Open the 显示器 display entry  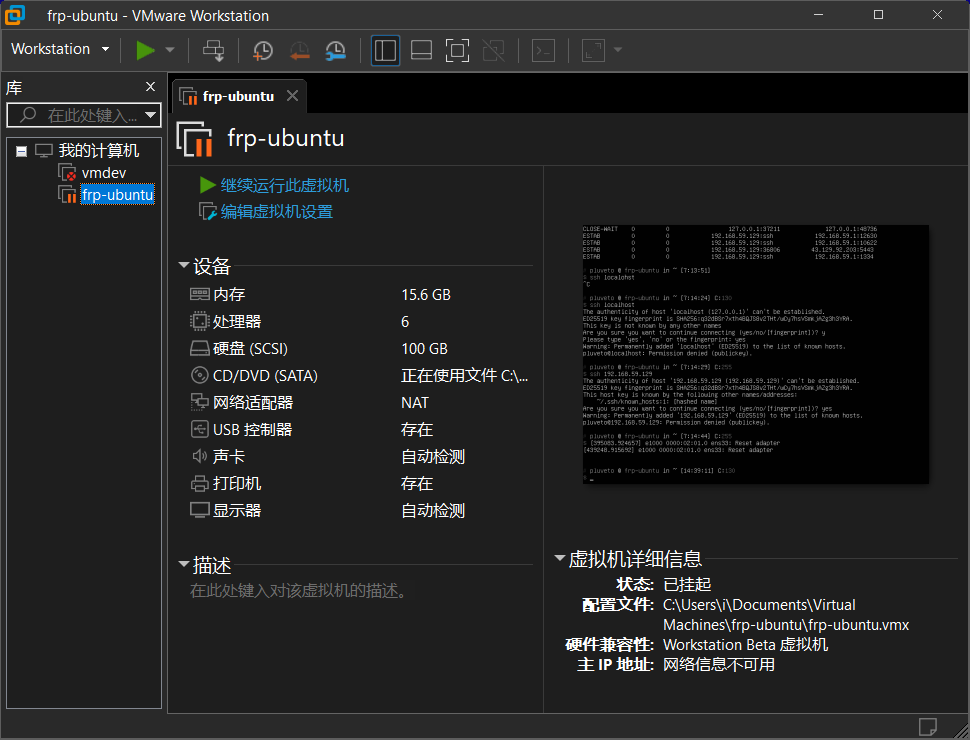tap(237, 510)
